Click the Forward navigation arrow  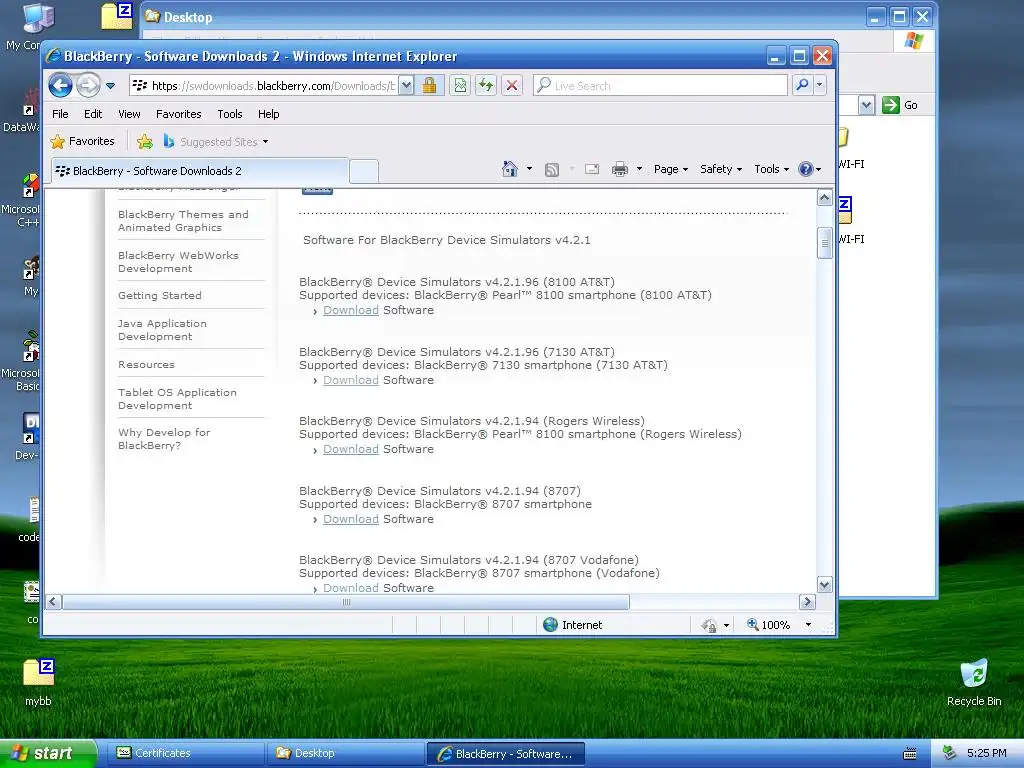tap(88, 86)
